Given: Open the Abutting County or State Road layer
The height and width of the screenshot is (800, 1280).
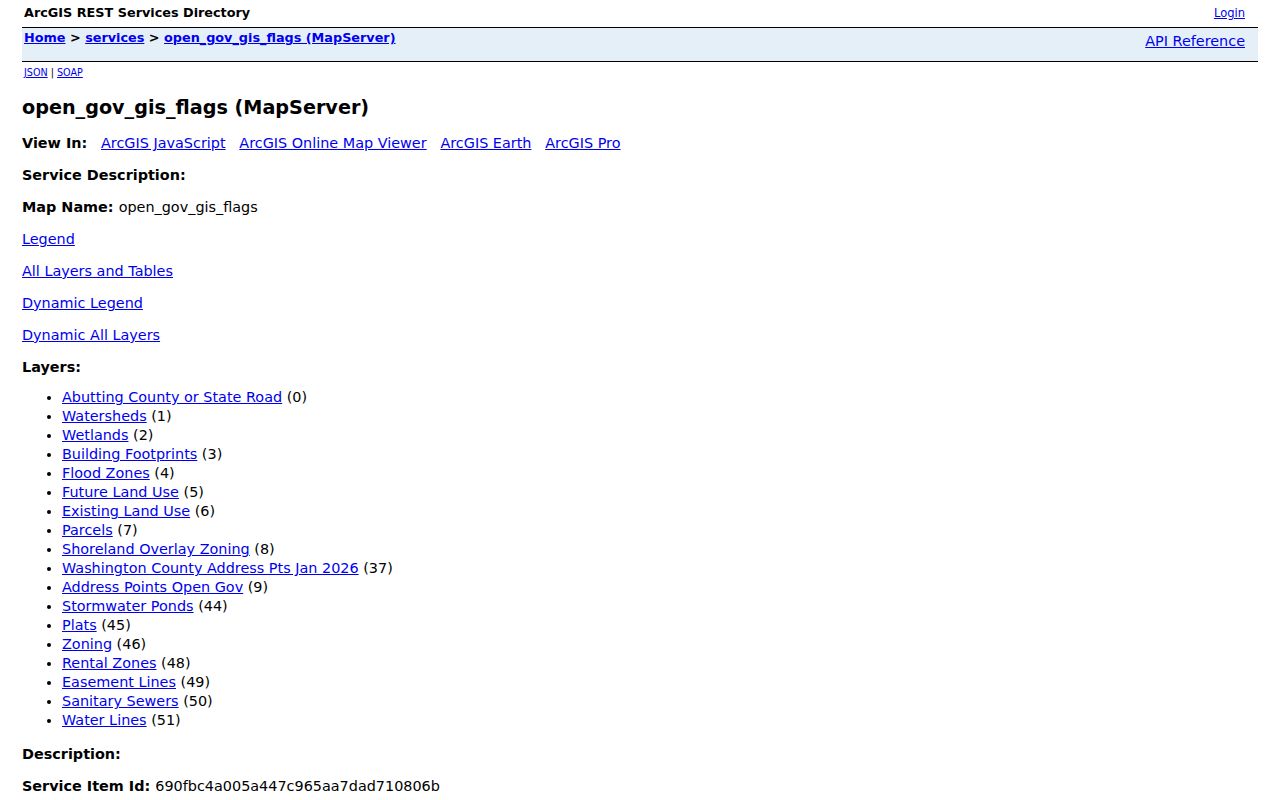Looking at the screenshot, I should pyautogui.click(x=172, y=397).
